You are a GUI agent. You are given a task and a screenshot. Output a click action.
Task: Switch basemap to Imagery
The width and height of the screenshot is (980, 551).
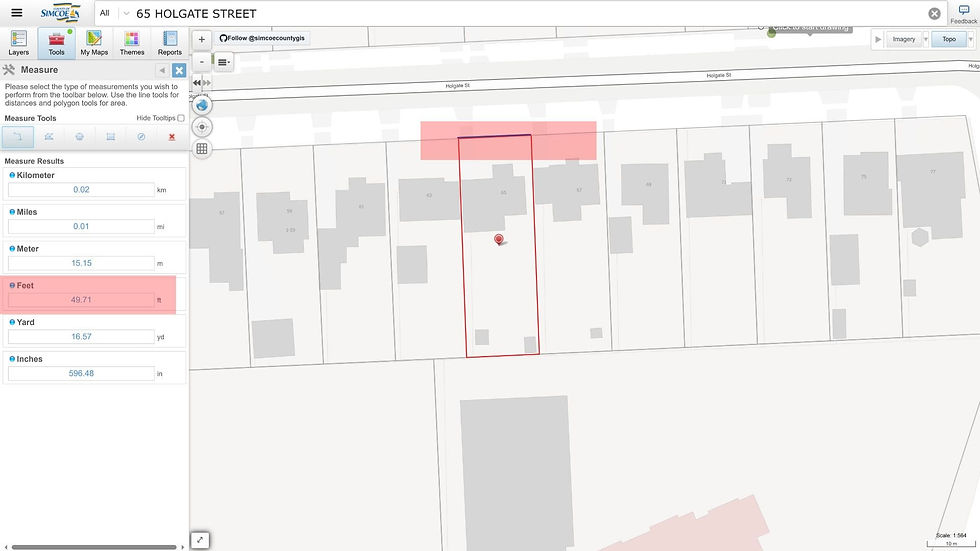pos(903,39)
